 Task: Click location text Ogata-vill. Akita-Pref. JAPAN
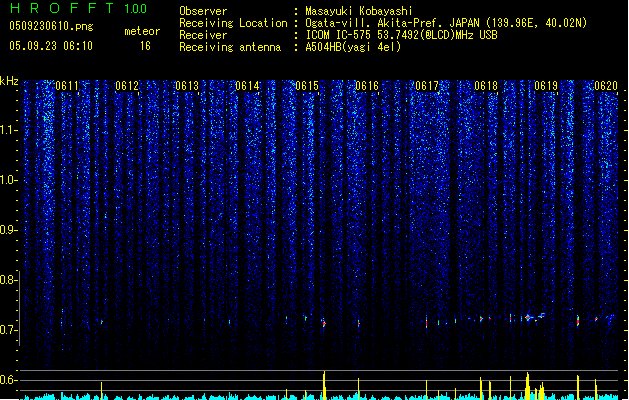click(394, 23)
